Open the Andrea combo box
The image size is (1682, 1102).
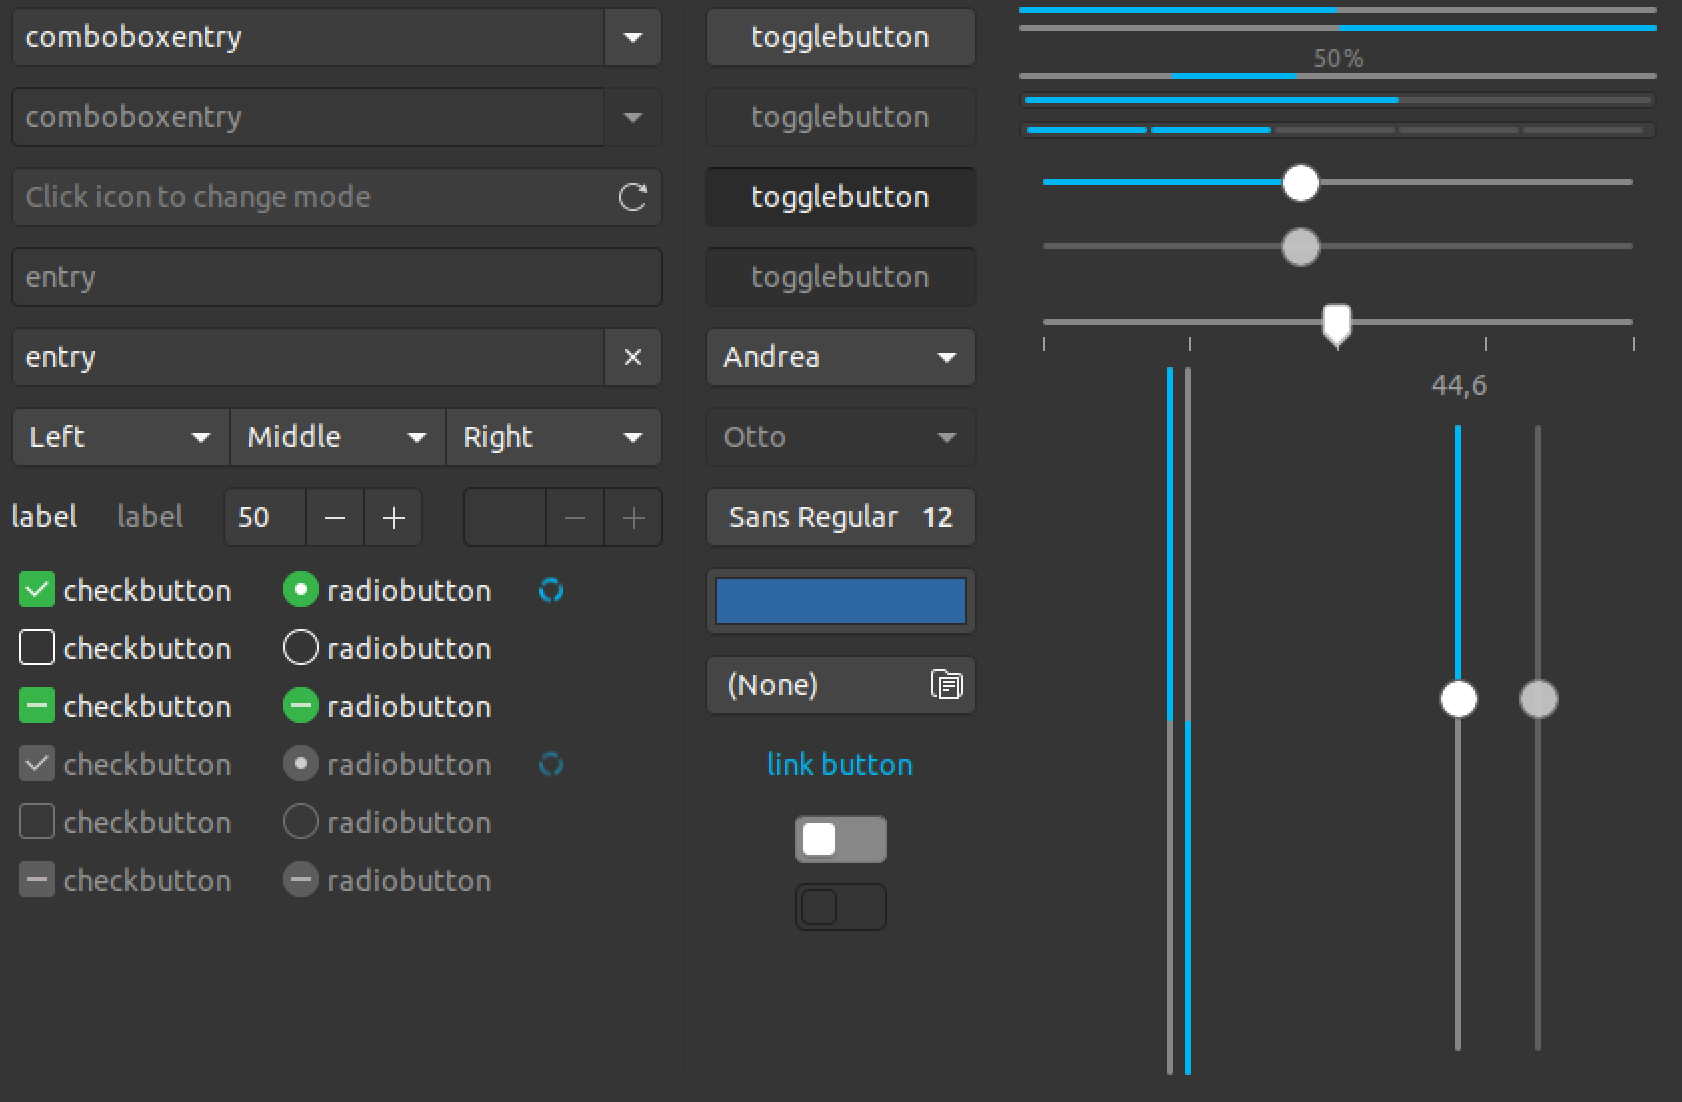[x=841, y=357]
